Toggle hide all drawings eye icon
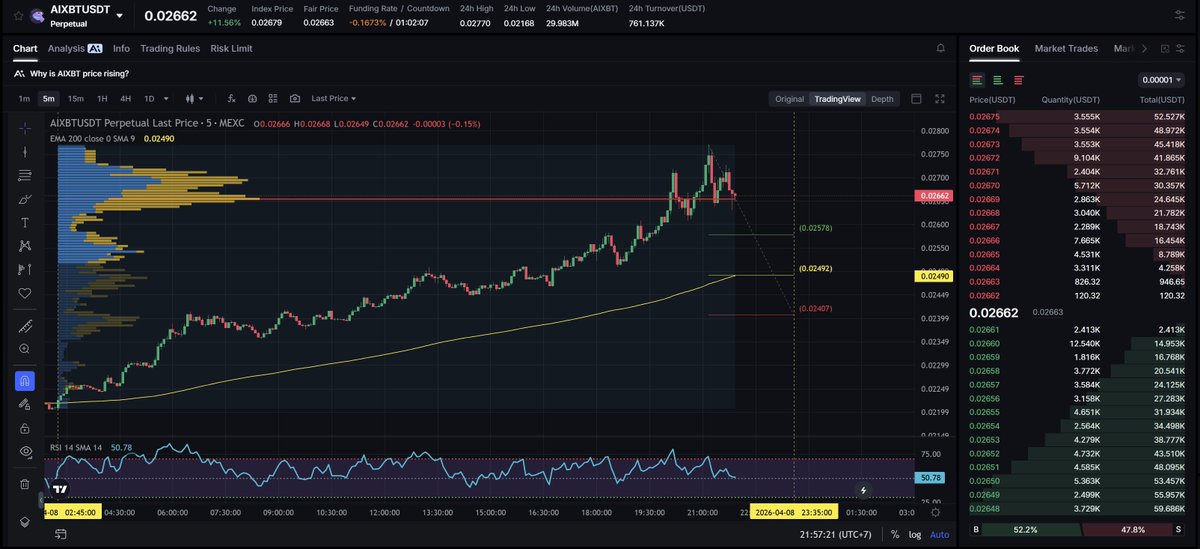This screenshot has width=1200, height=549. (x=25, y=452)
